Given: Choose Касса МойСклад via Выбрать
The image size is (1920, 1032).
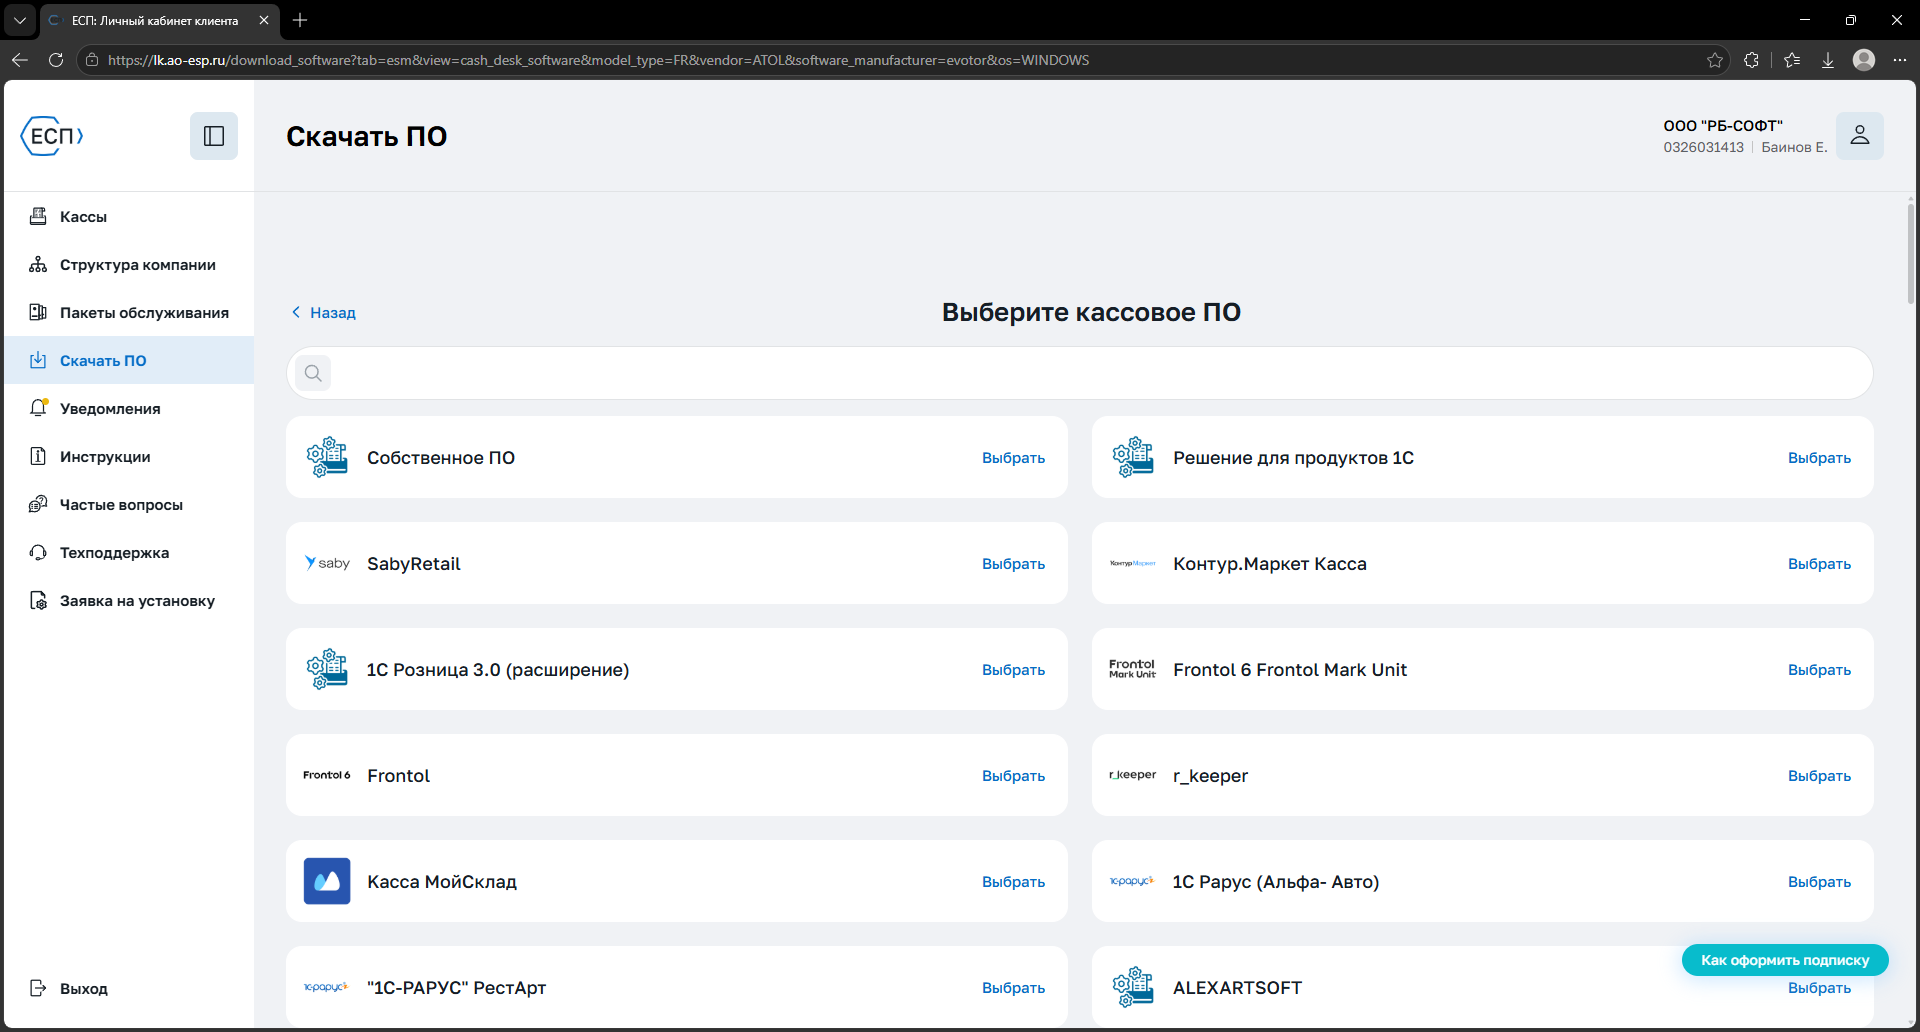Looking at the screenshot, I should (1013, 882).
